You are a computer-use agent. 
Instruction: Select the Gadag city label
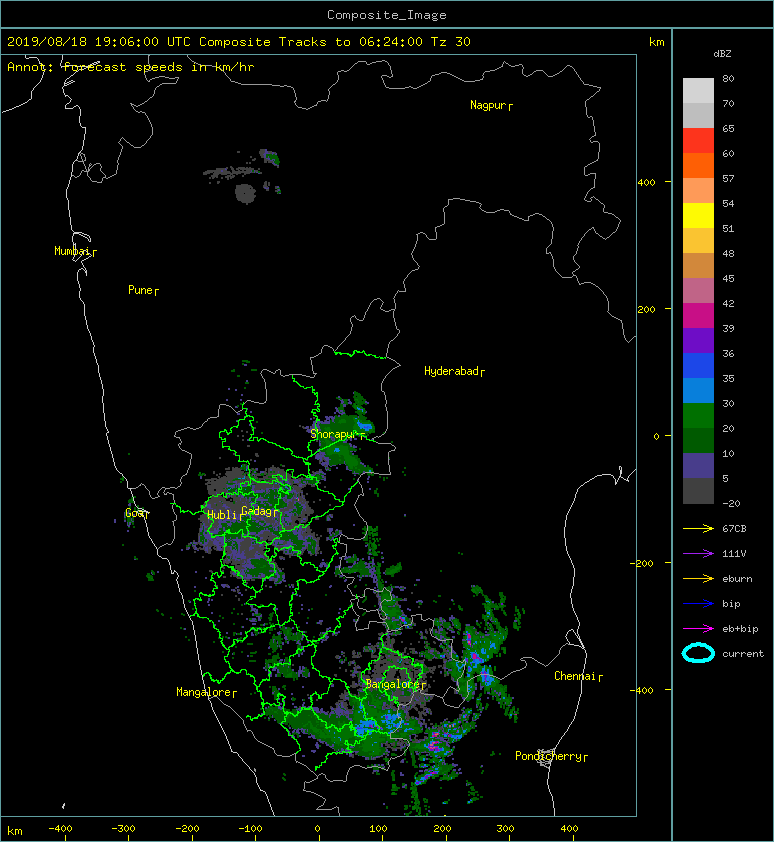point(259,511)
